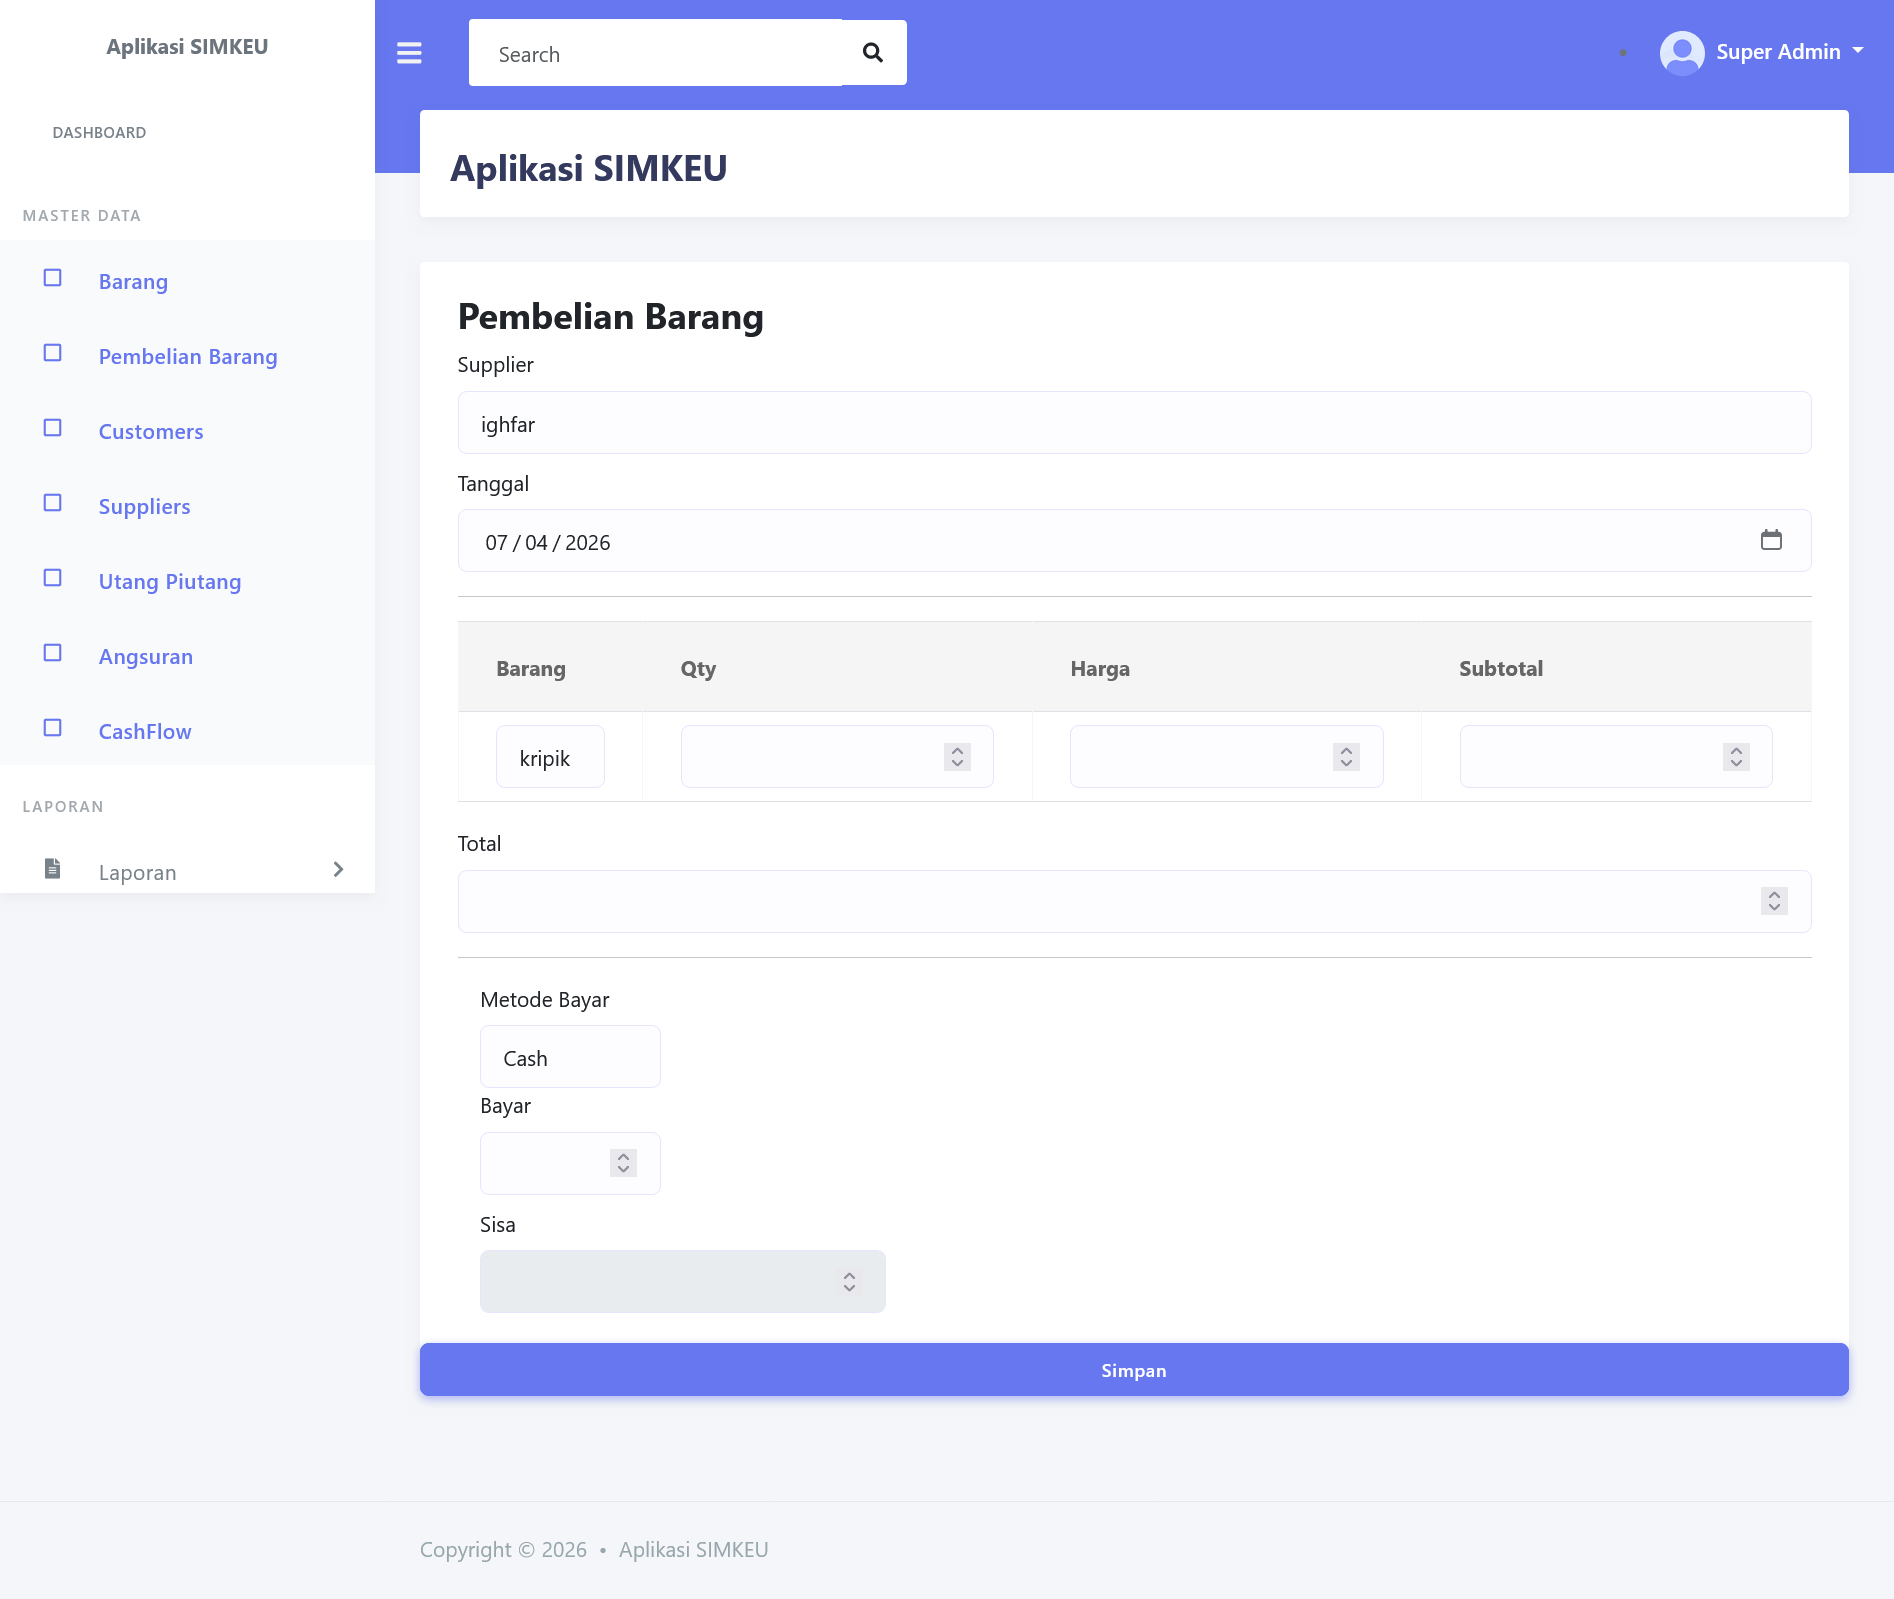This screenshot has width=1894, height=1599.
Task: Open the Tanggal calendar picker icon
Action: 1771,540
